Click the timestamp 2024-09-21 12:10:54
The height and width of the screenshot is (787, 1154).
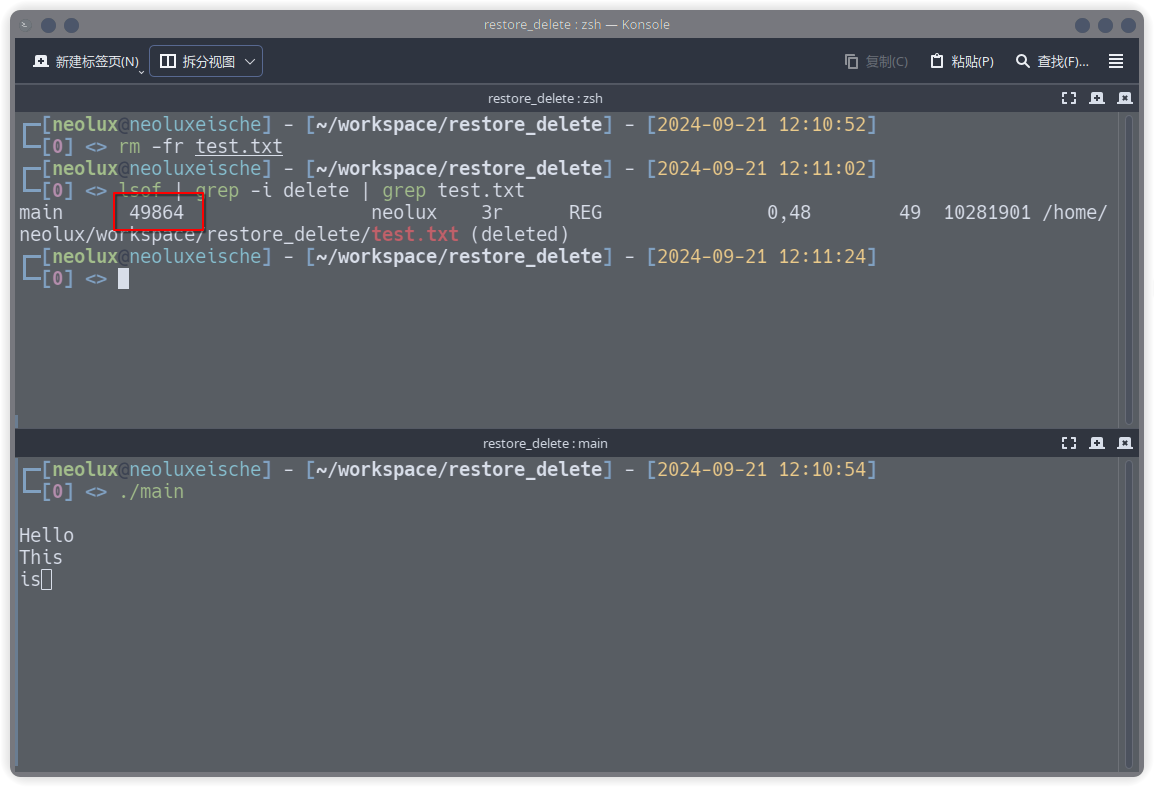(762, 470)
